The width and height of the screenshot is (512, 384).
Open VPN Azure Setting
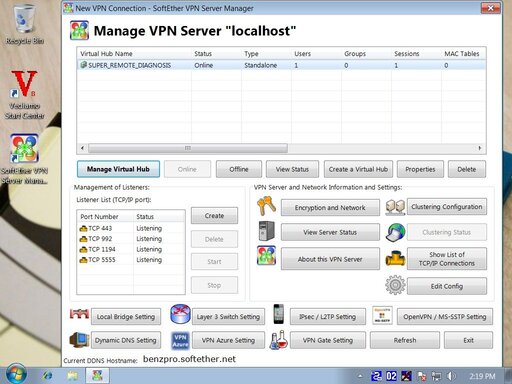[x=228, y=340]
